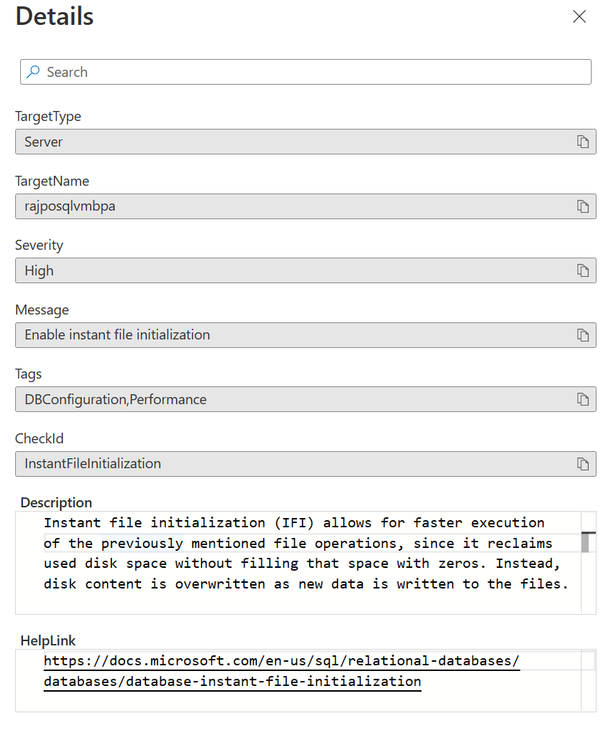This screenshot has width=611, height=750.
Task: Click the search magnifier icon
Action: click(x=34, y=72)
